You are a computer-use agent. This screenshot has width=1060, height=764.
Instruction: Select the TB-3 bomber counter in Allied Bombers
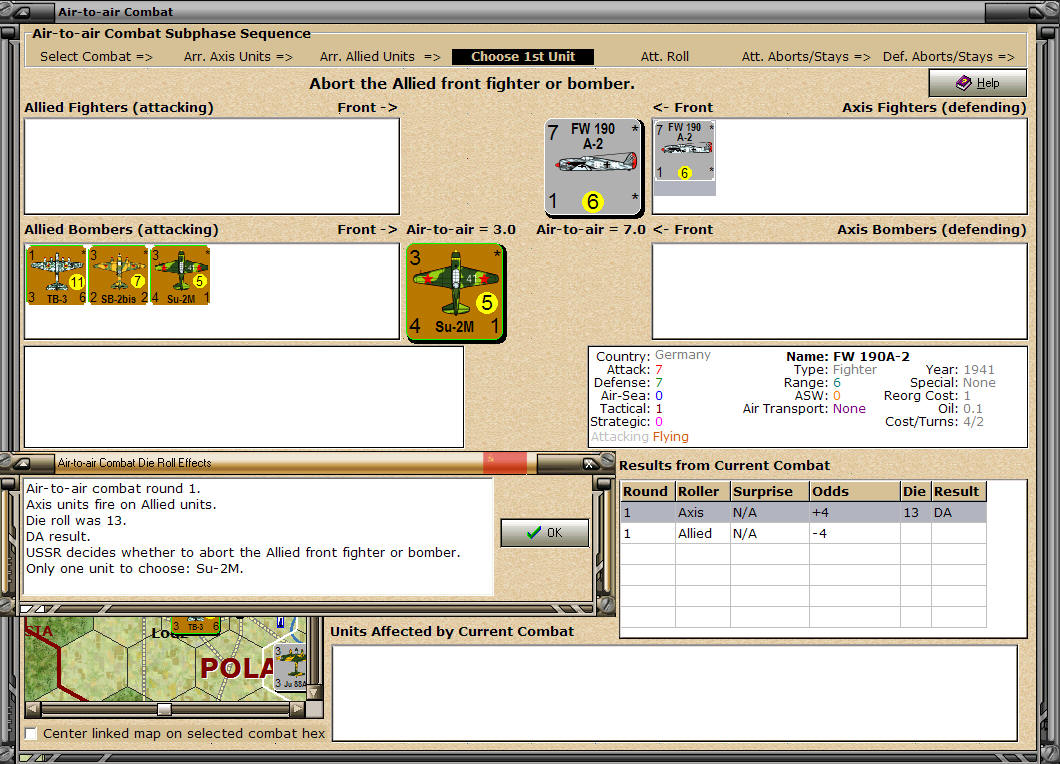(x=57, y=275)
